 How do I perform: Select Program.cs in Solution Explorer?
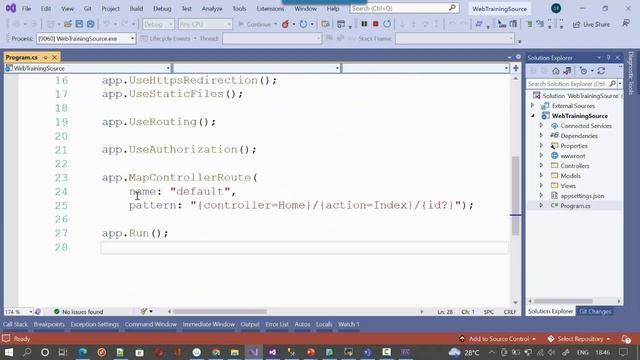(575, 206)
